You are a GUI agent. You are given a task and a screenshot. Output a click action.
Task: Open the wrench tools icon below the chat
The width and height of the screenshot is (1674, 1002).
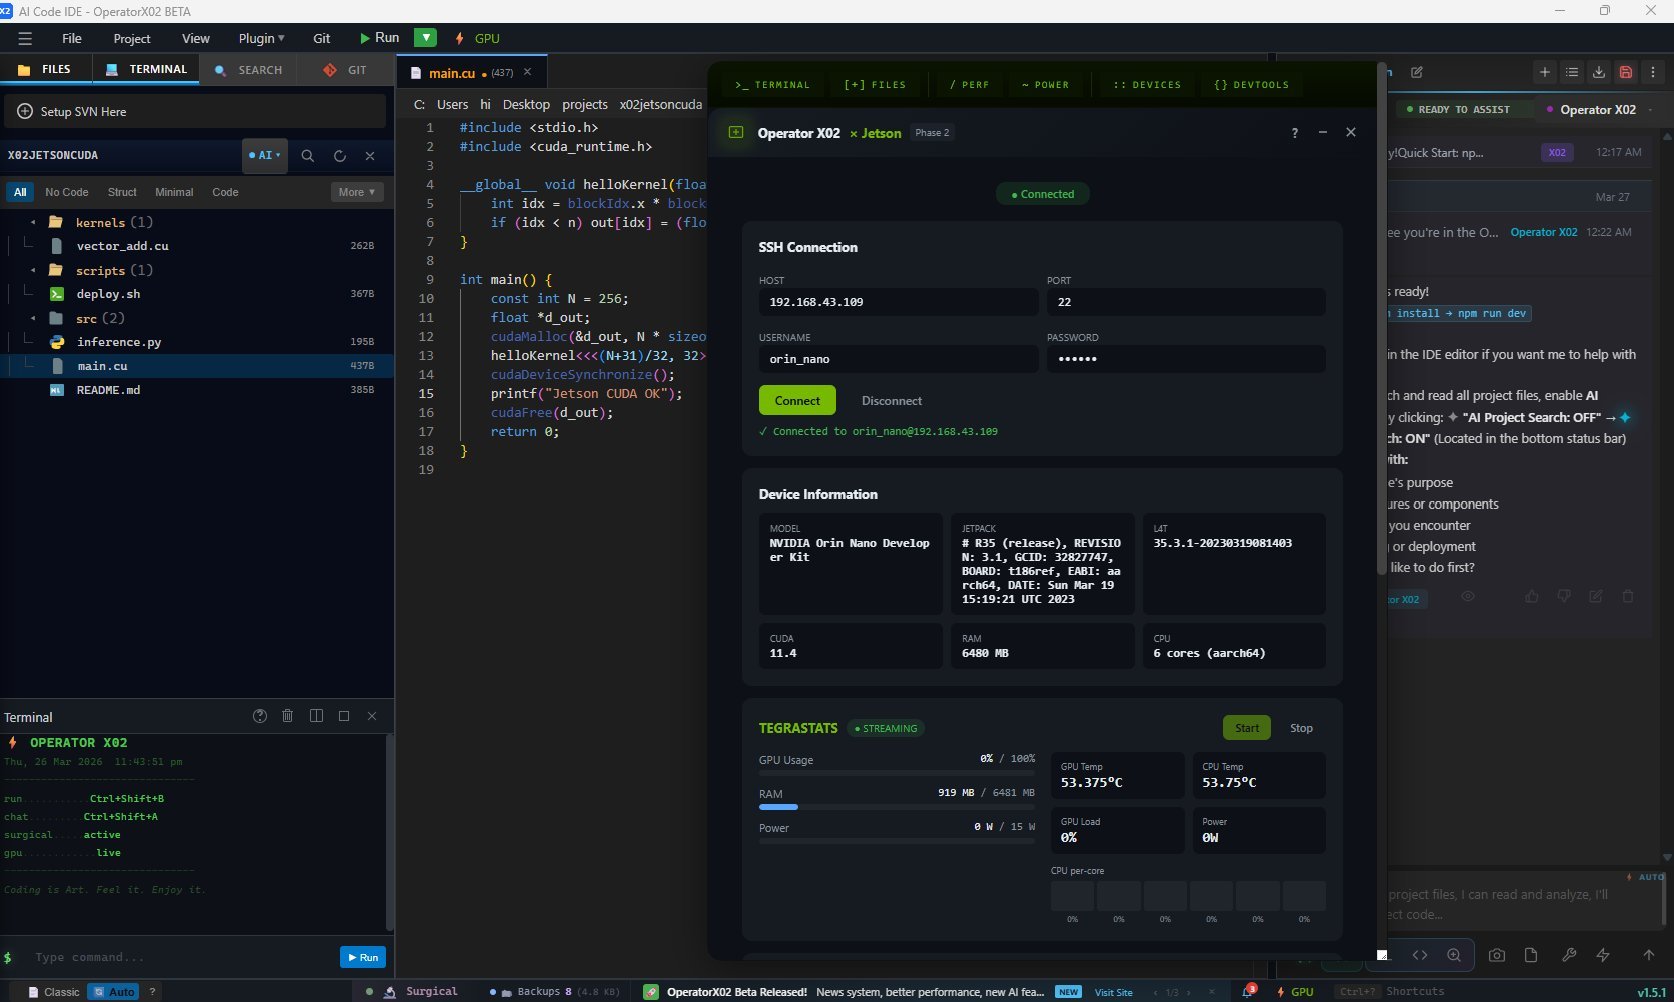pos(1568,955)
